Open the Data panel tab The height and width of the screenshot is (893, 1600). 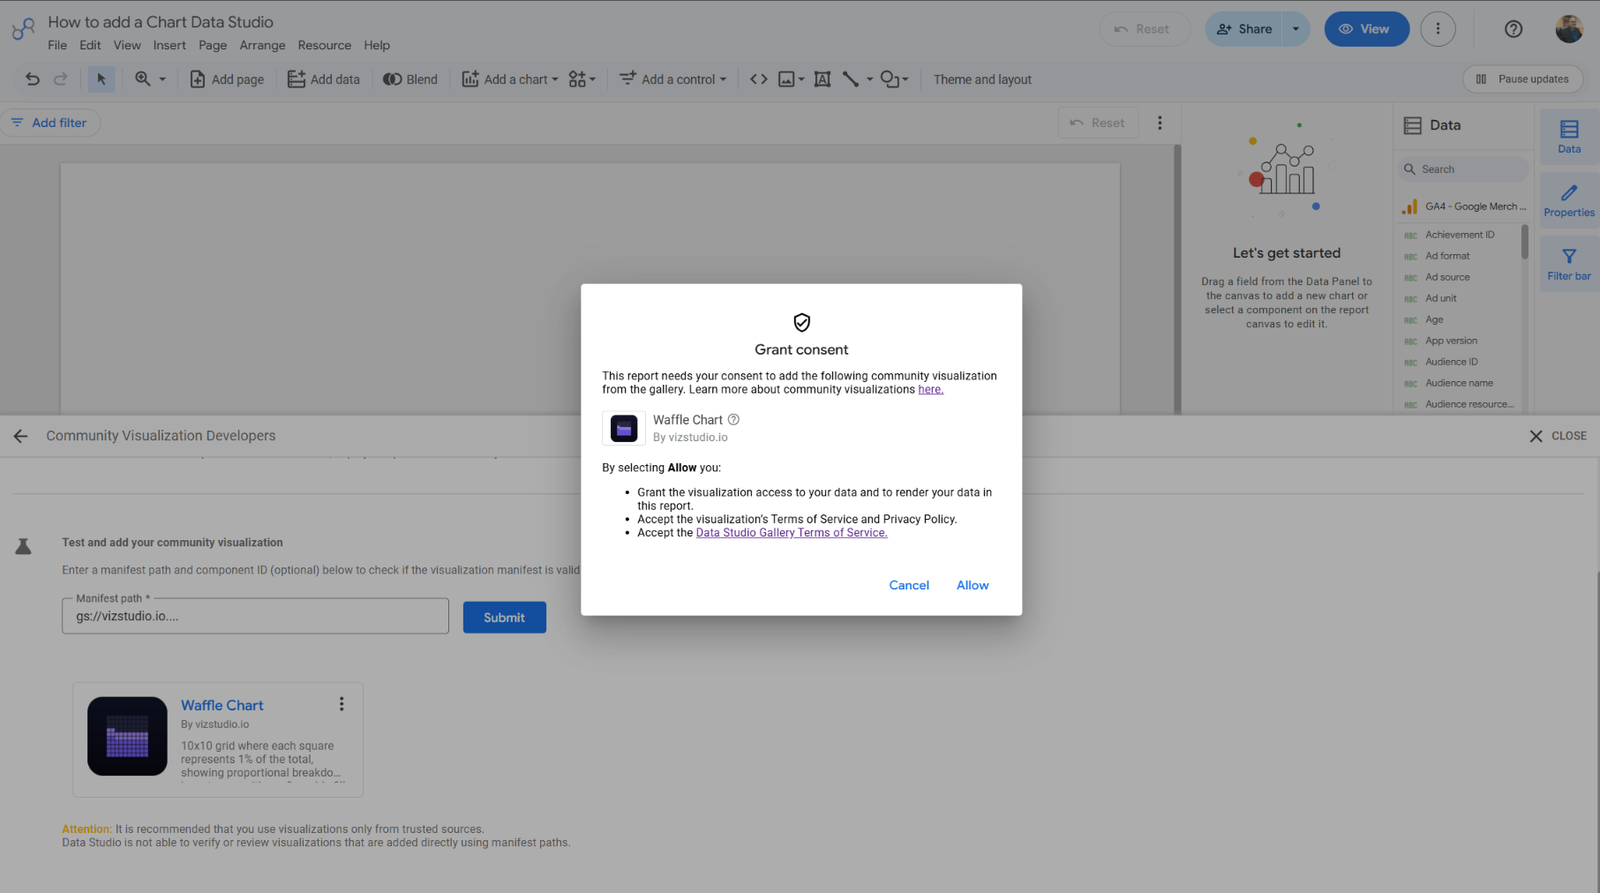(1569, 137)
